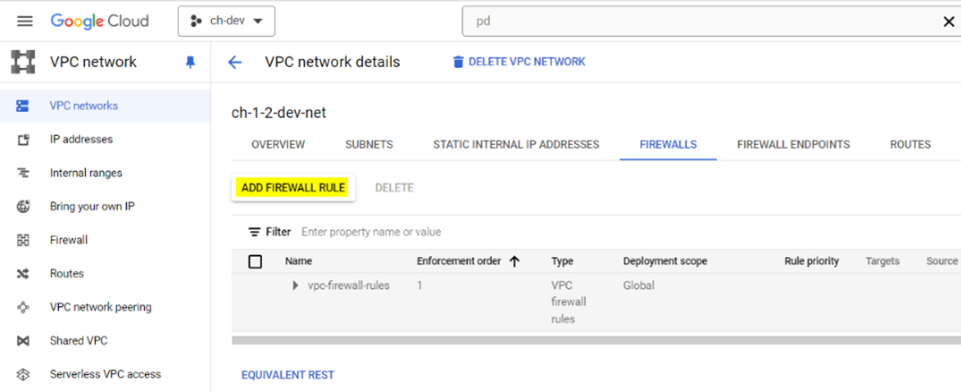This screenshot has width=961, height=392.
Task: Open the ch-dev project selector dropdown
Action: 226,21
